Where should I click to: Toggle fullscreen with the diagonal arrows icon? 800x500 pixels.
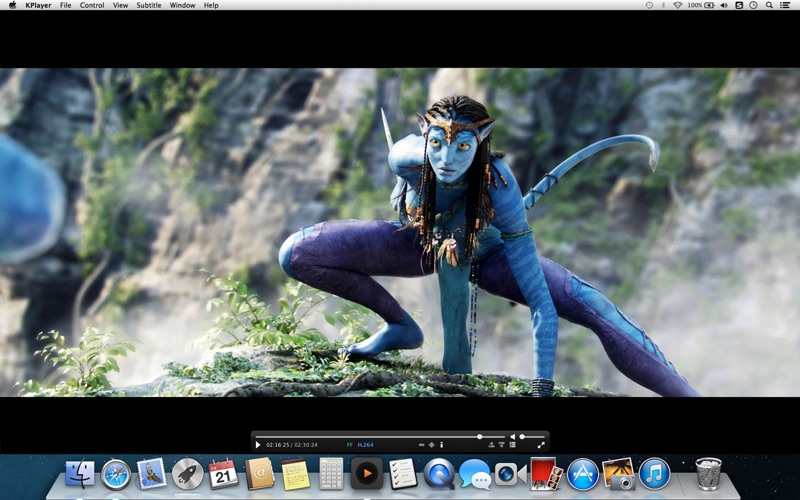click(541, 445)
